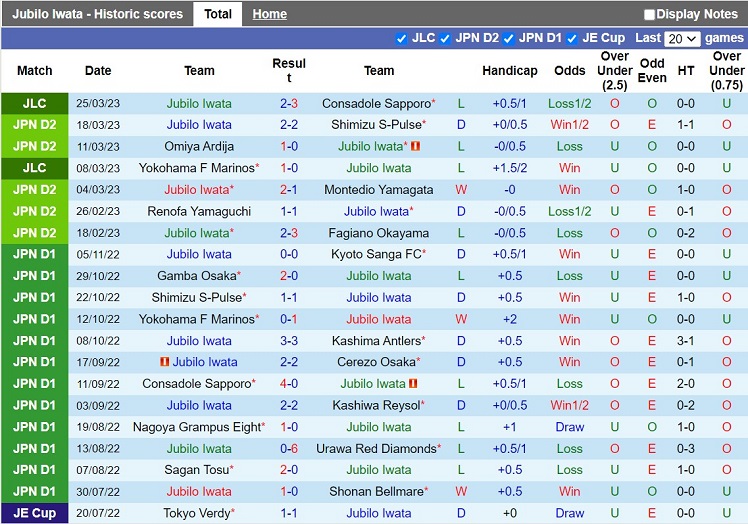Uncheck the JLC competition filter

tap(402, 39)
